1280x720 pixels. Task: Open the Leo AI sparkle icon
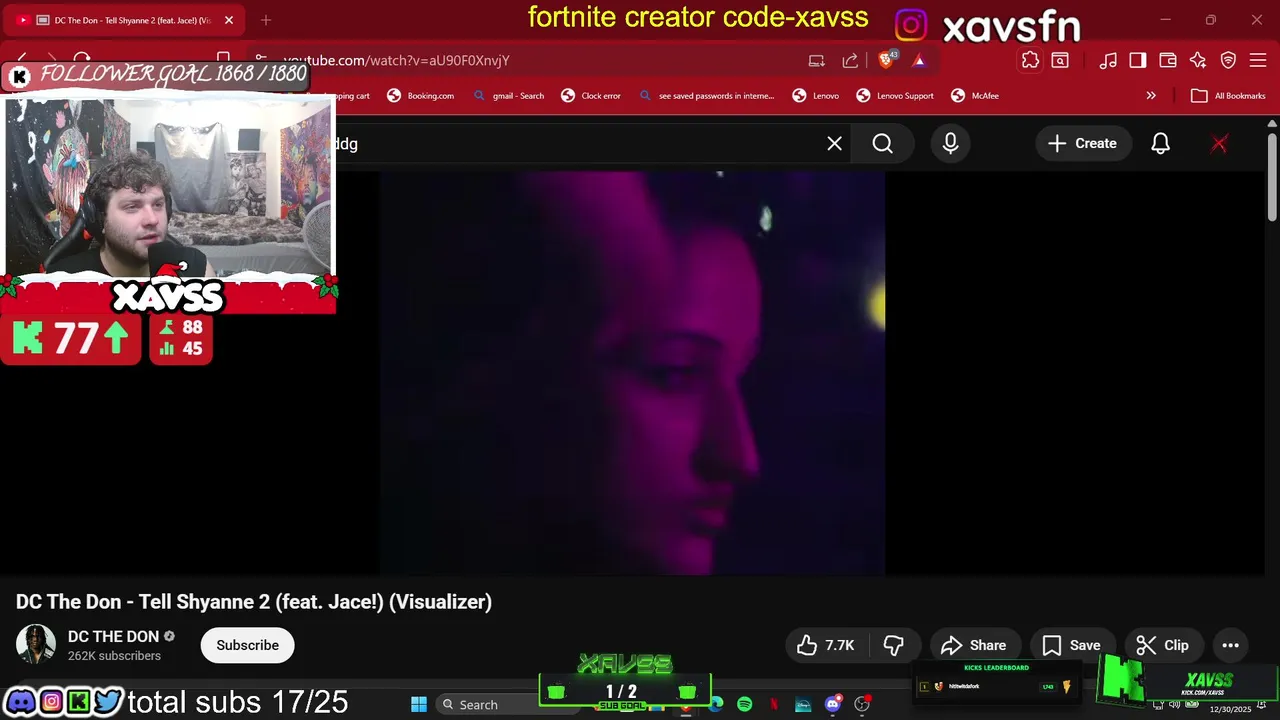[1198, 61]
